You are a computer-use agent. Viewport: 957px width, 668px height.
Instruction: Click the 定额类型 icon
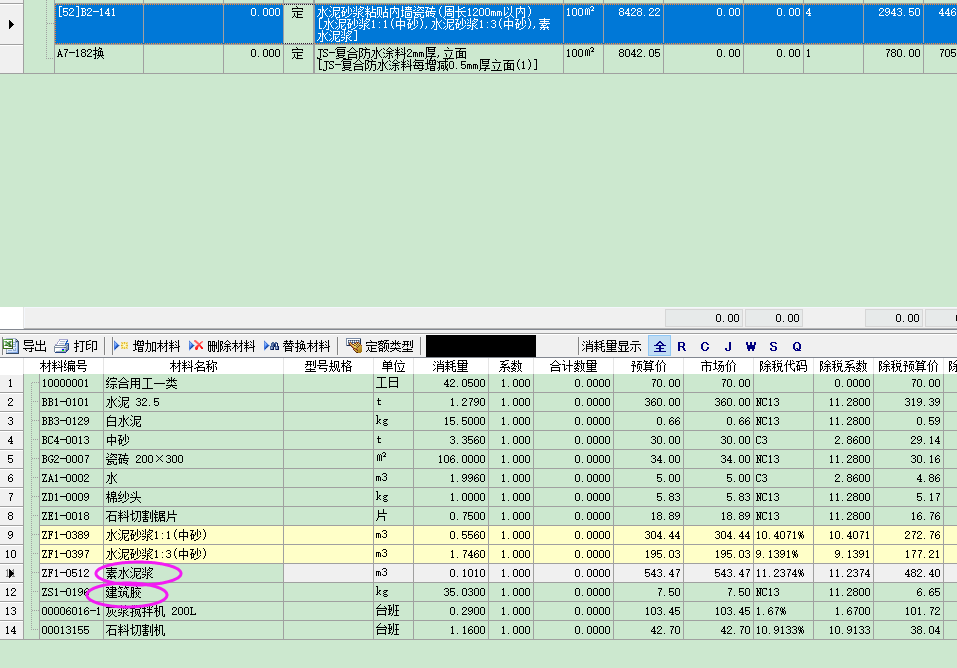(353, 346)
